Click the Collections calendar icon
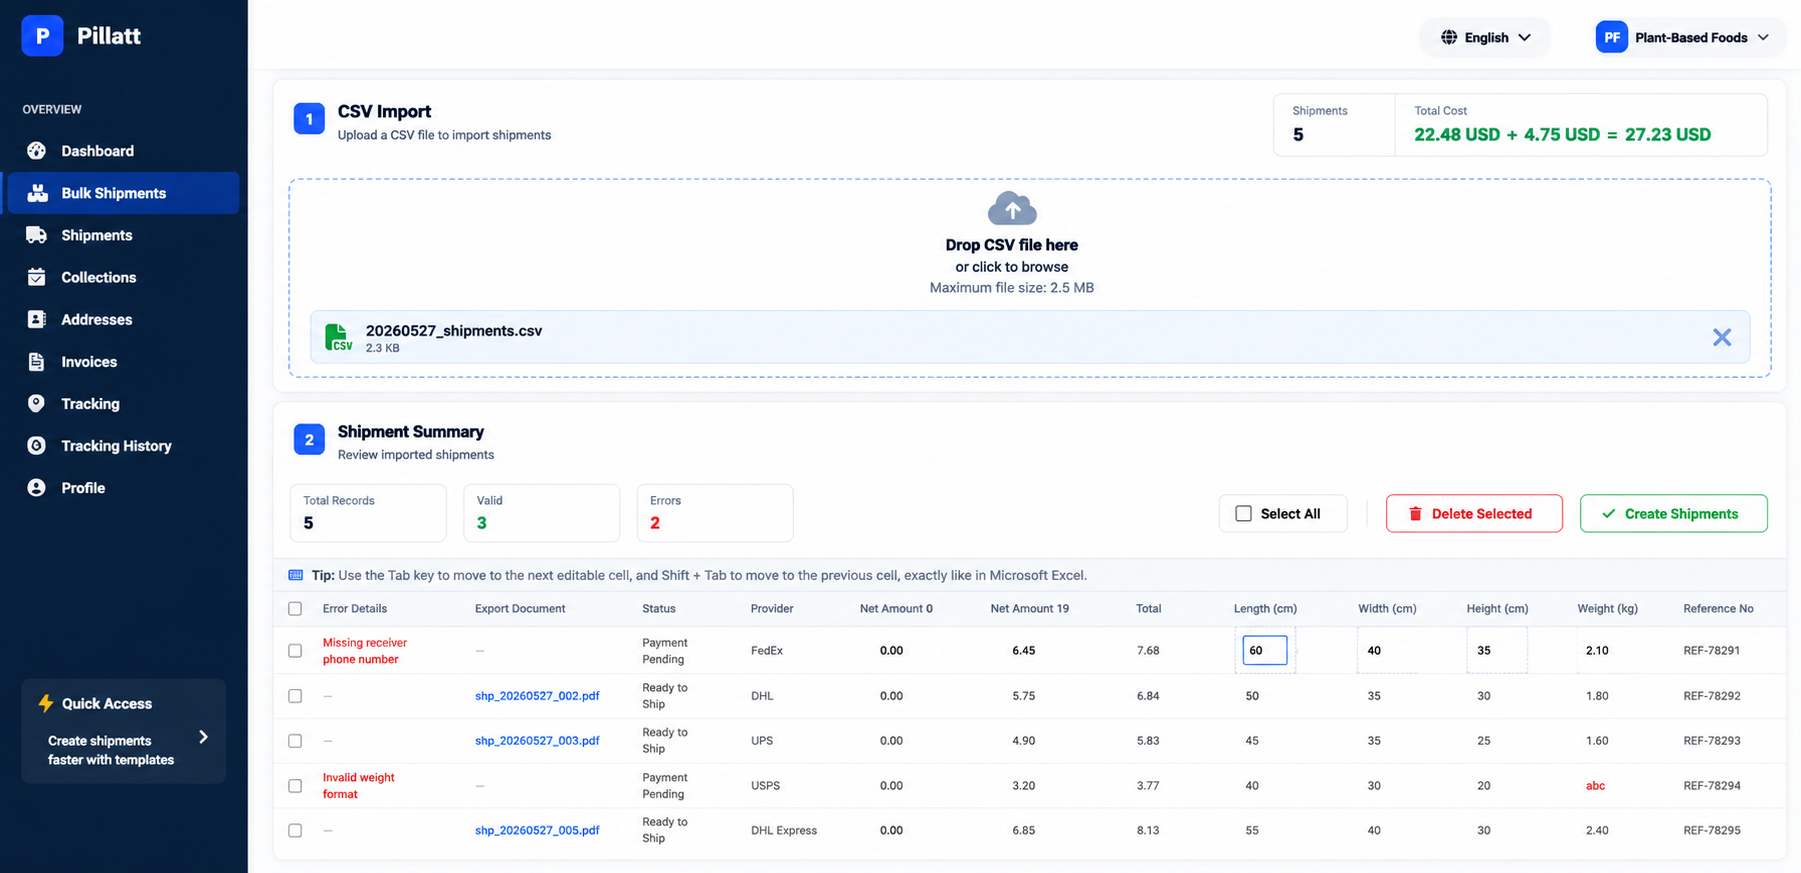The image size is (1801, 873). click(37, 277)
